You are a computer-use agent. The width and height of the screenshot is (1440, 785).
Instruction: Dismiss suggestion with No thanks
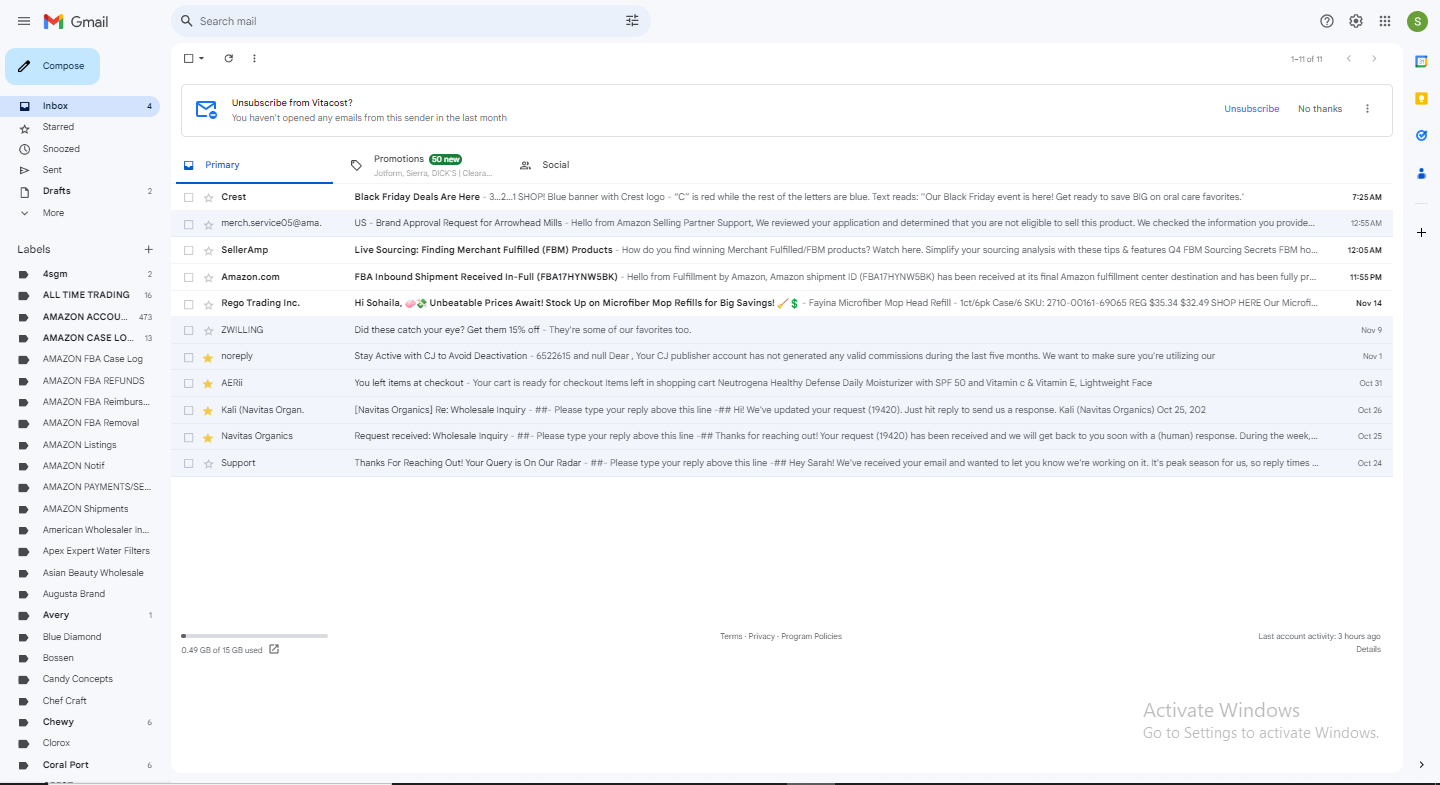(1320, 109)
